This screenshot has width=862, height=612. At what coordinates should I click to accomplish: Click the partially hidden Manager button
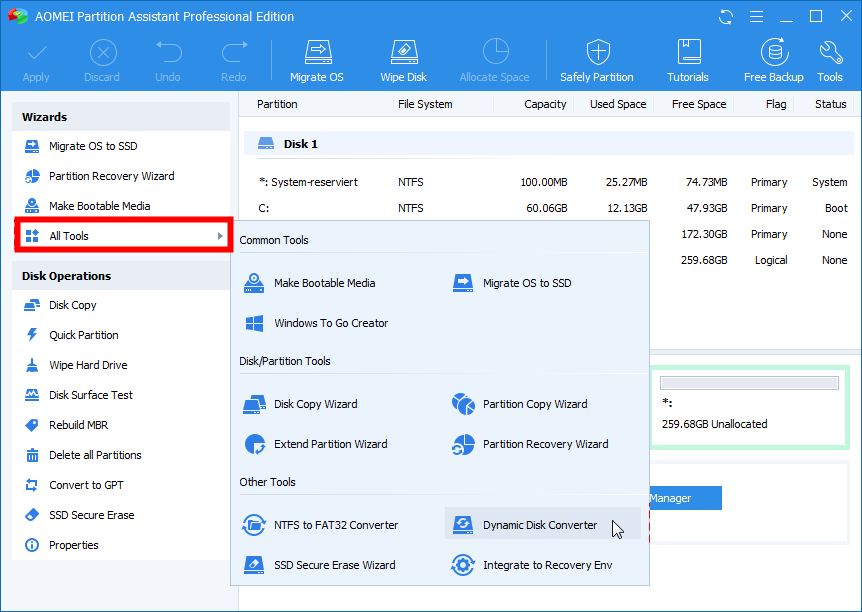pyautogui.click(x=686, y=498)
